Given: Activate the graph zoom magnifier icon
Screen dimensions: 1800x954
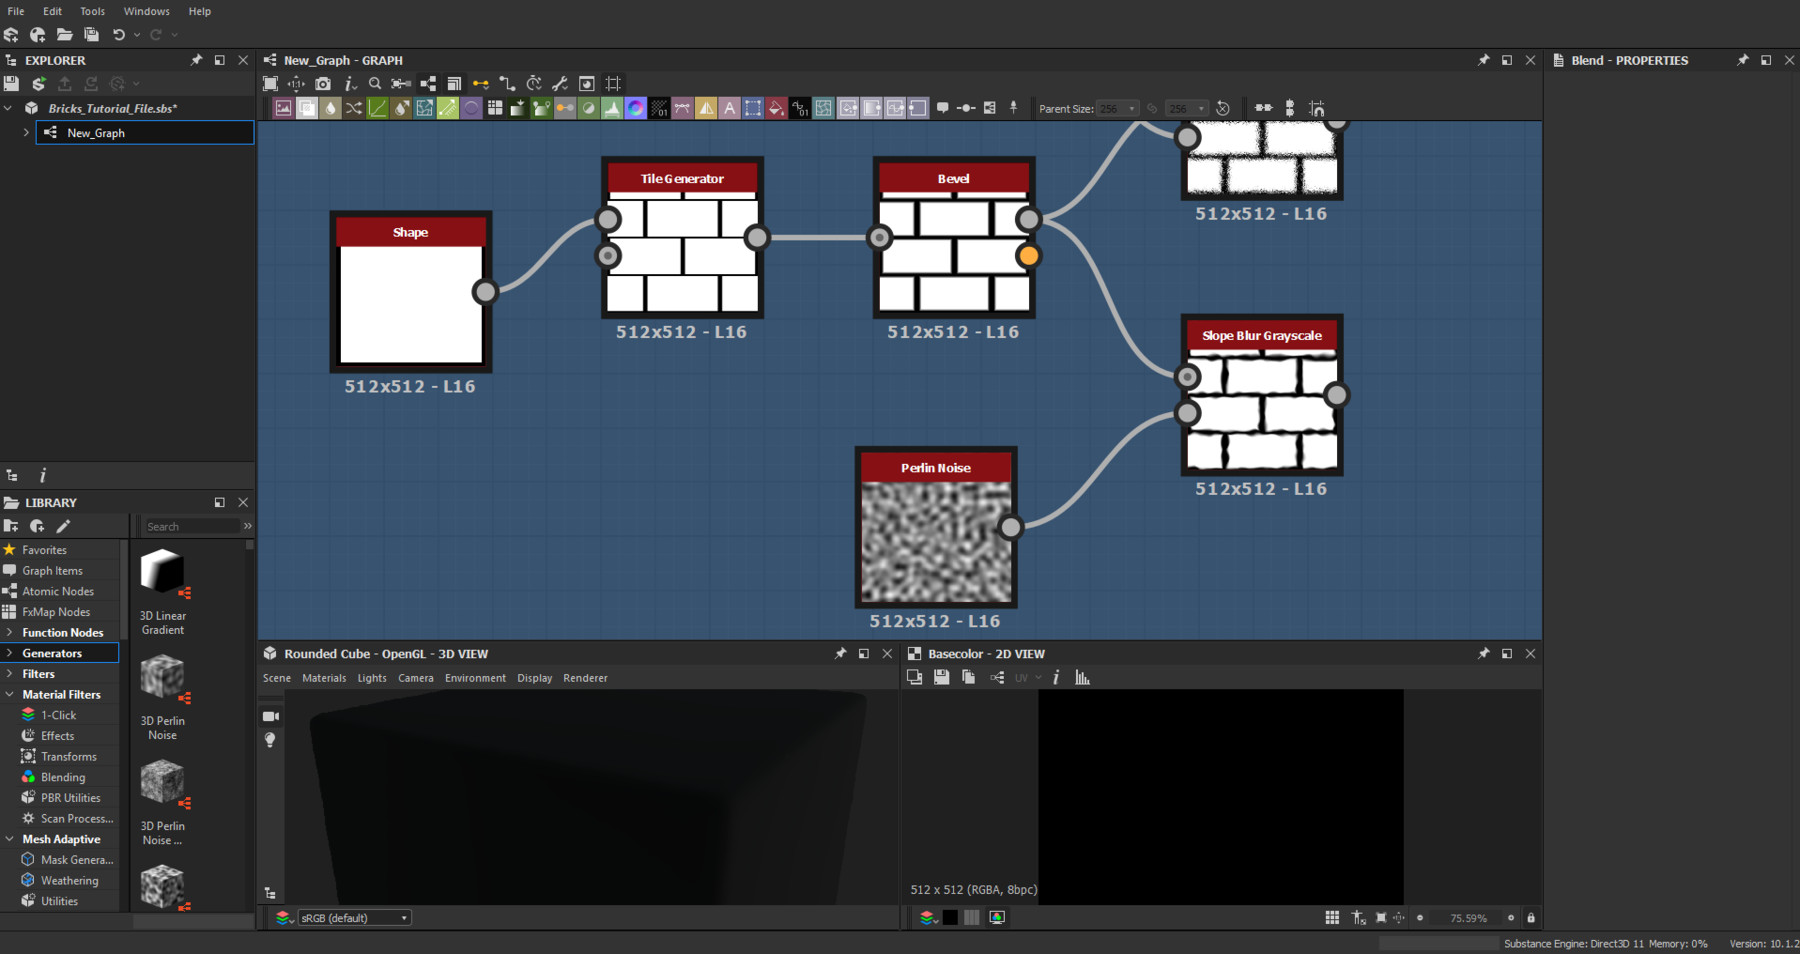Looking at the screenshot, I should [374, 84].
